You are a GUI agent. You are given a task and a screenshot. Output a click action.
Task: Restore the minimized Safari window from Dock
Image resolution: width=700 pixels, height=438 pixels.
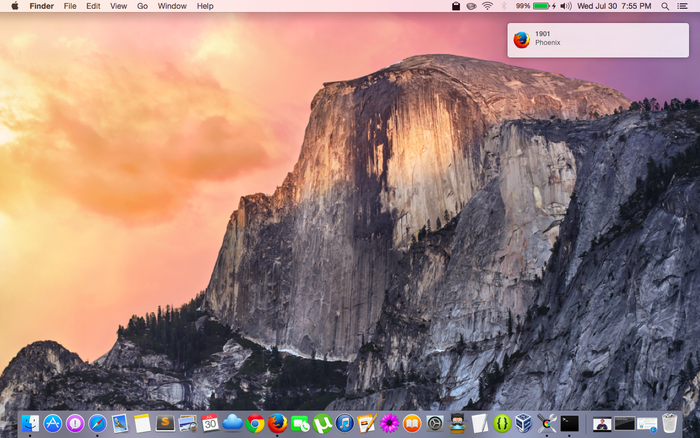pyautogui.click(x=647, y=424)
